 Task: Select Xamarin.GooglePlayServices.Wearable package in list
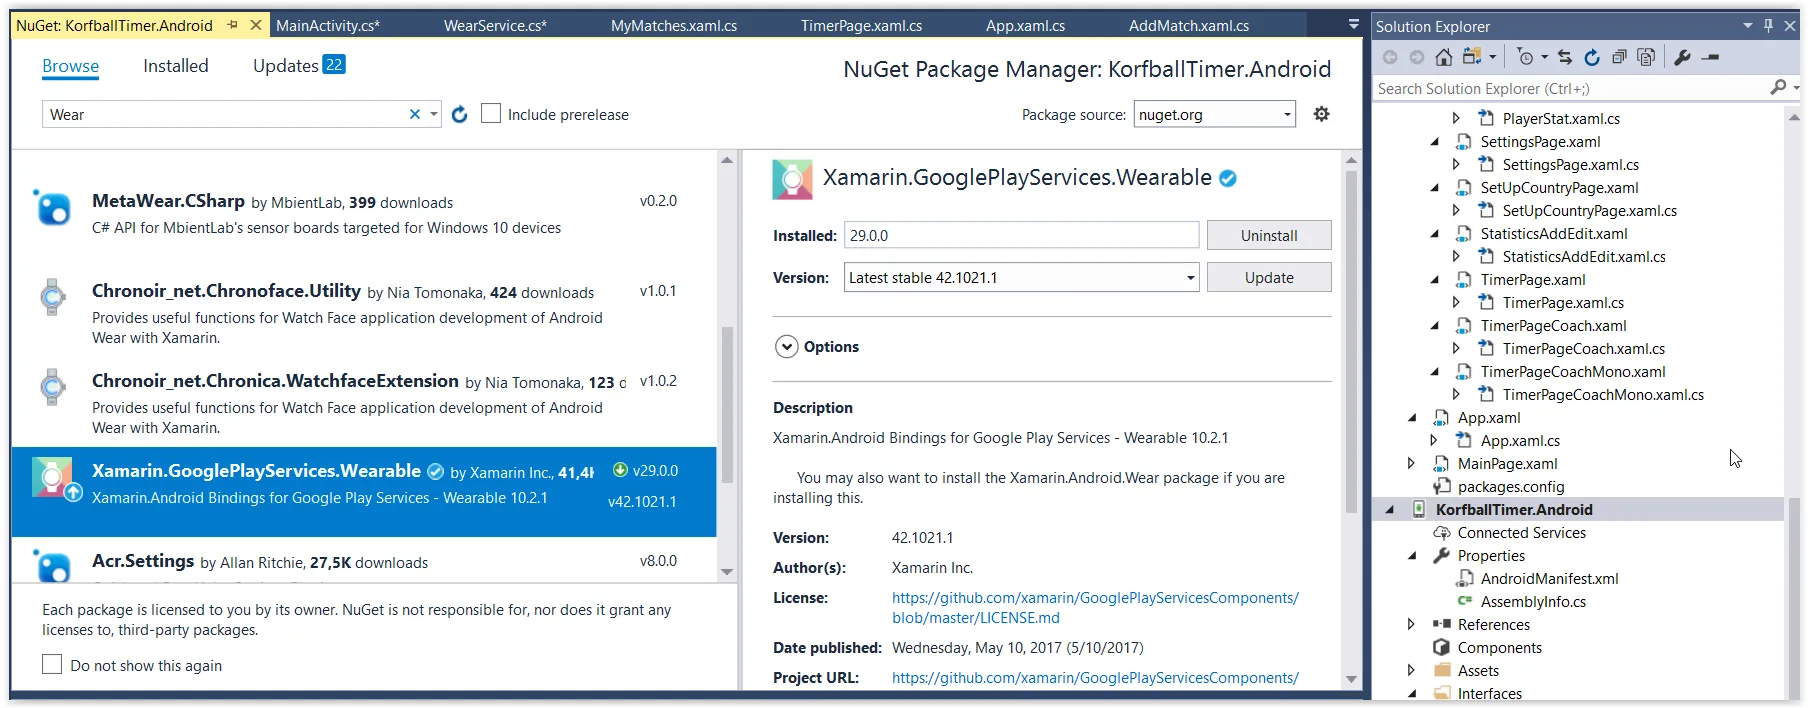pos(363,491)
